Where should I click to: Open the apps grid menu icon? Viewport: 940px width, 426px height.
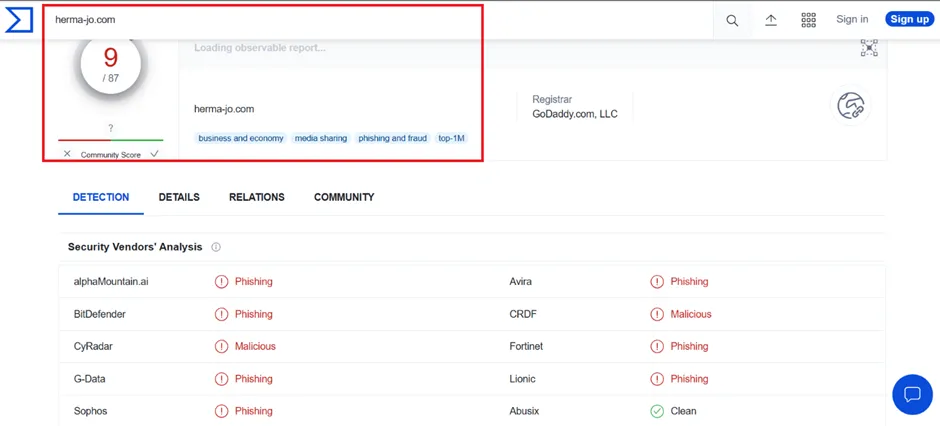[809, 20]
